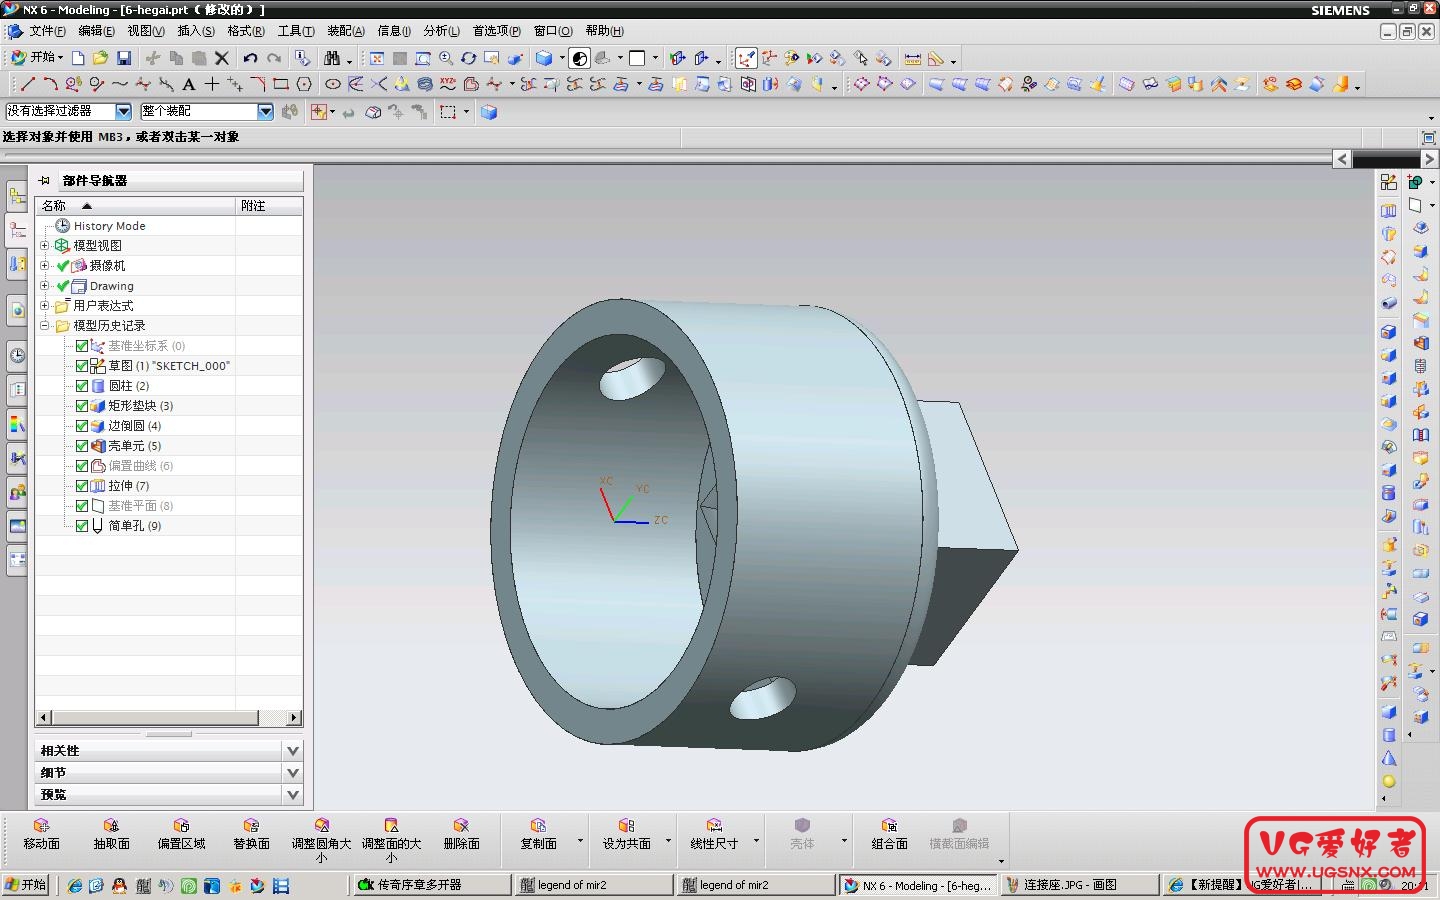The width and height of the screenshot is (1440, 900).
Task: Toggle the 基准平面 (8) checkbox
Action: [82, 506]
